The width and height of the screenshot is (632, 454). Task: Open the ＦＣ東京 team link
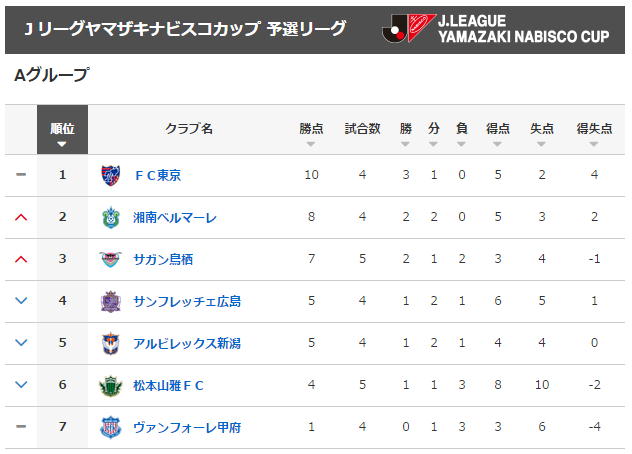click(157, 176)
